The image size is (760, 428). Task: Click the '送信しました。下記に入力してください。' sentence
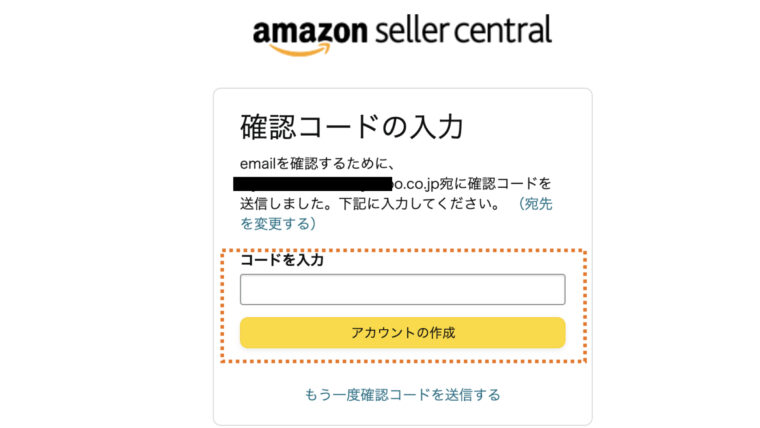[369, 204]
